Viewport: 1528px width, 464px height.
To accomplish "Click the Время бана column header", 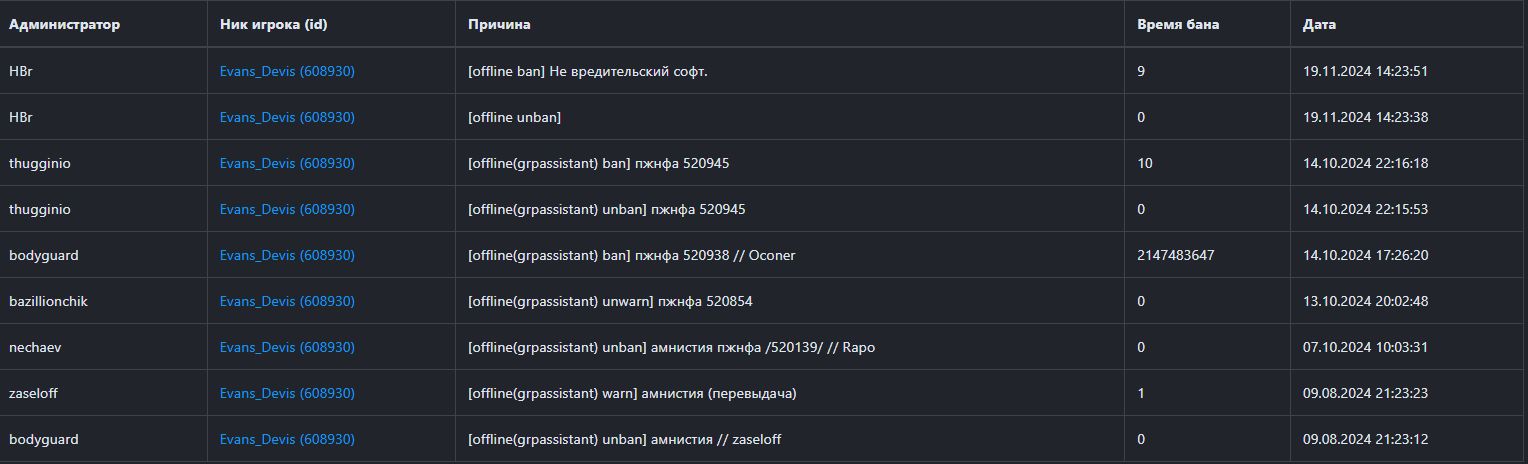I will point(1177,24).
